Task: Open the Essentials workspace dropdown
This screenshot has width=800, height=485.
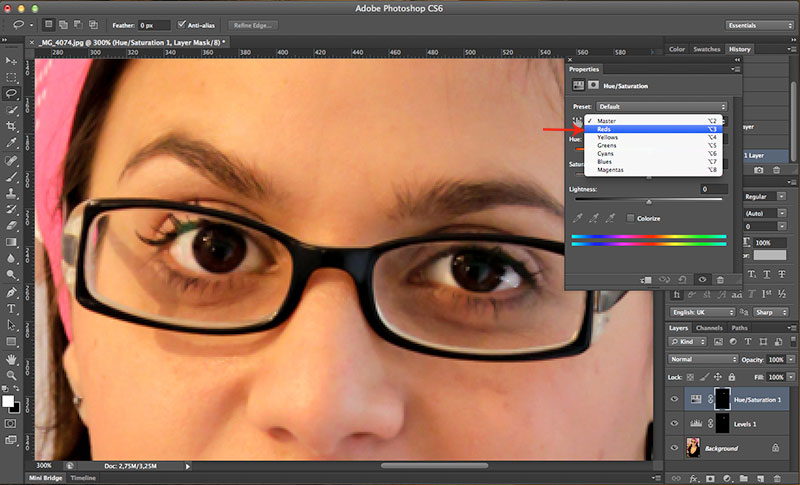Action: click(759, 24)
